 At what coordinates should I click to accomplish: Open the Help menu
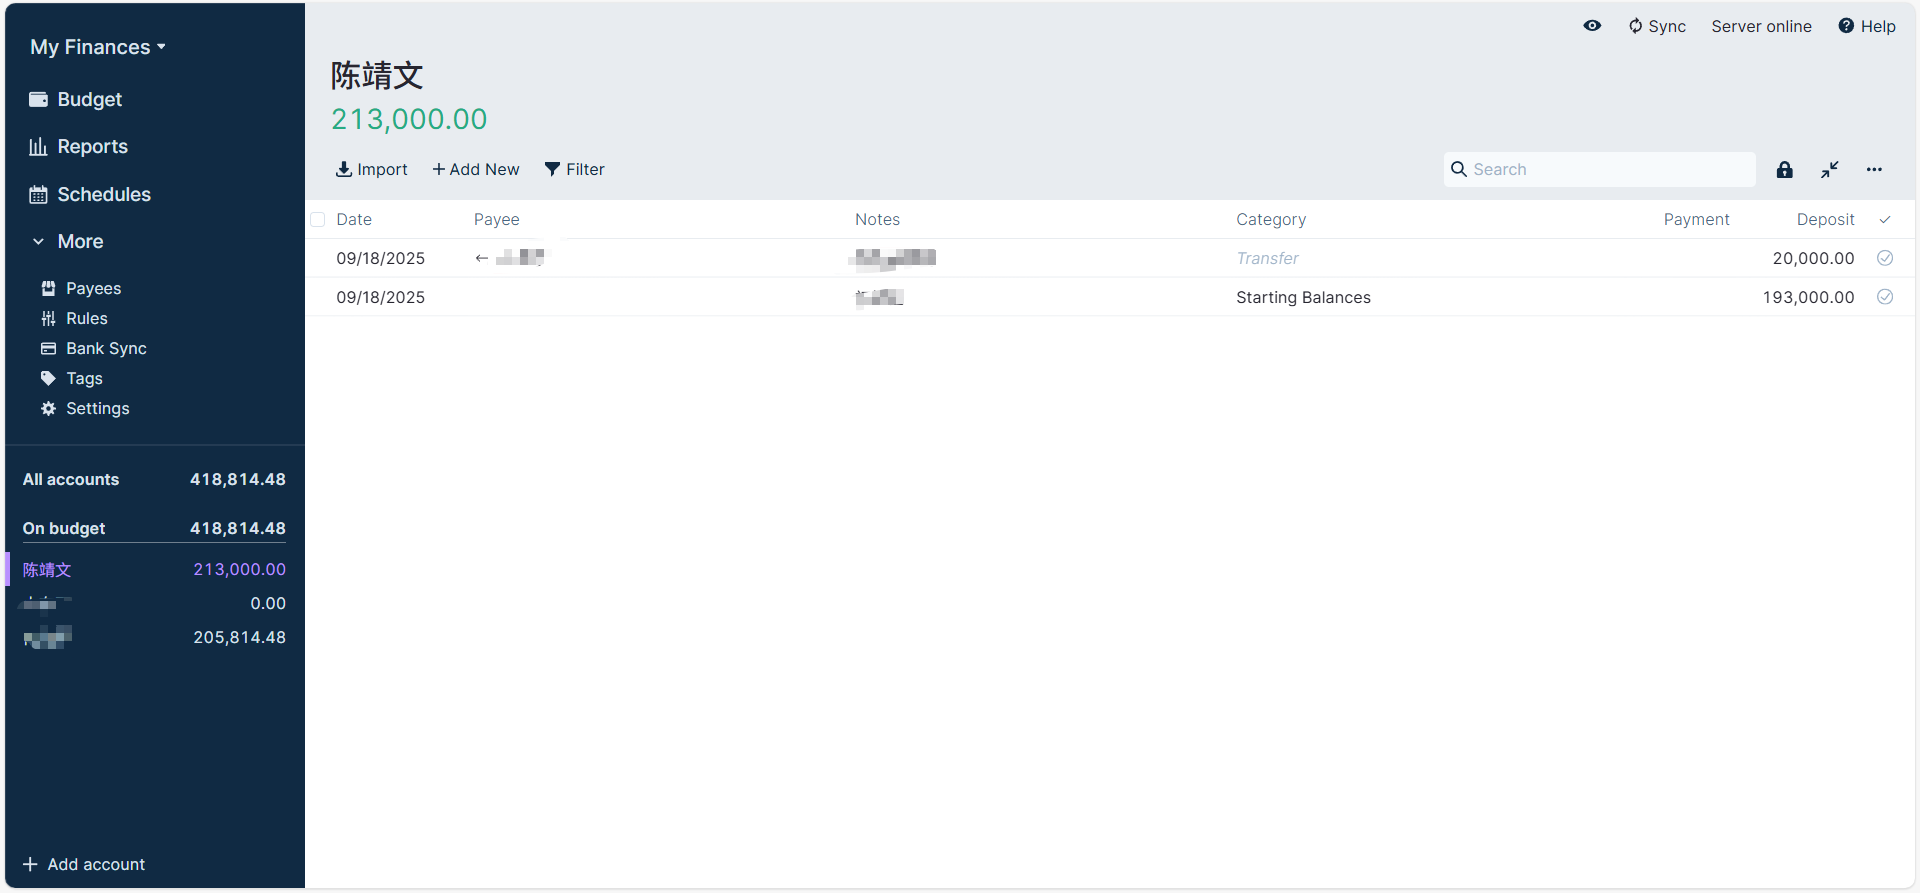(1866, 26)
